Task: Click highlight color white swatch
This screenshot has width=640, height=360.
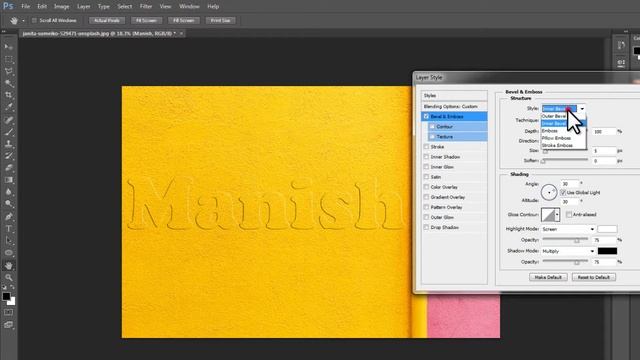Action: point(607,229)
